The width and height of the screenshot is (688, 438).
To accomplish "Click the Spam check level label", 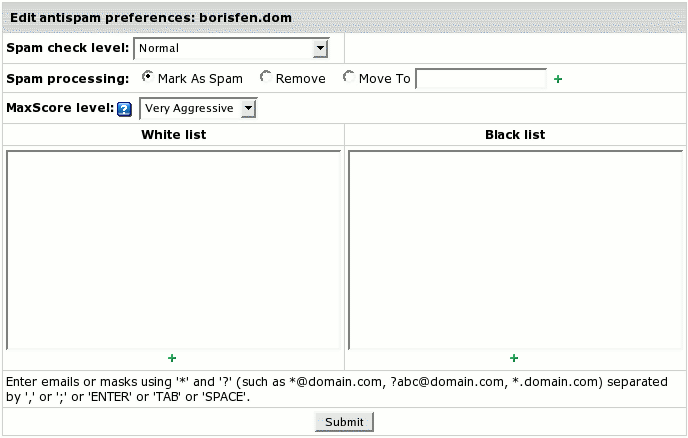I will 68,47.
